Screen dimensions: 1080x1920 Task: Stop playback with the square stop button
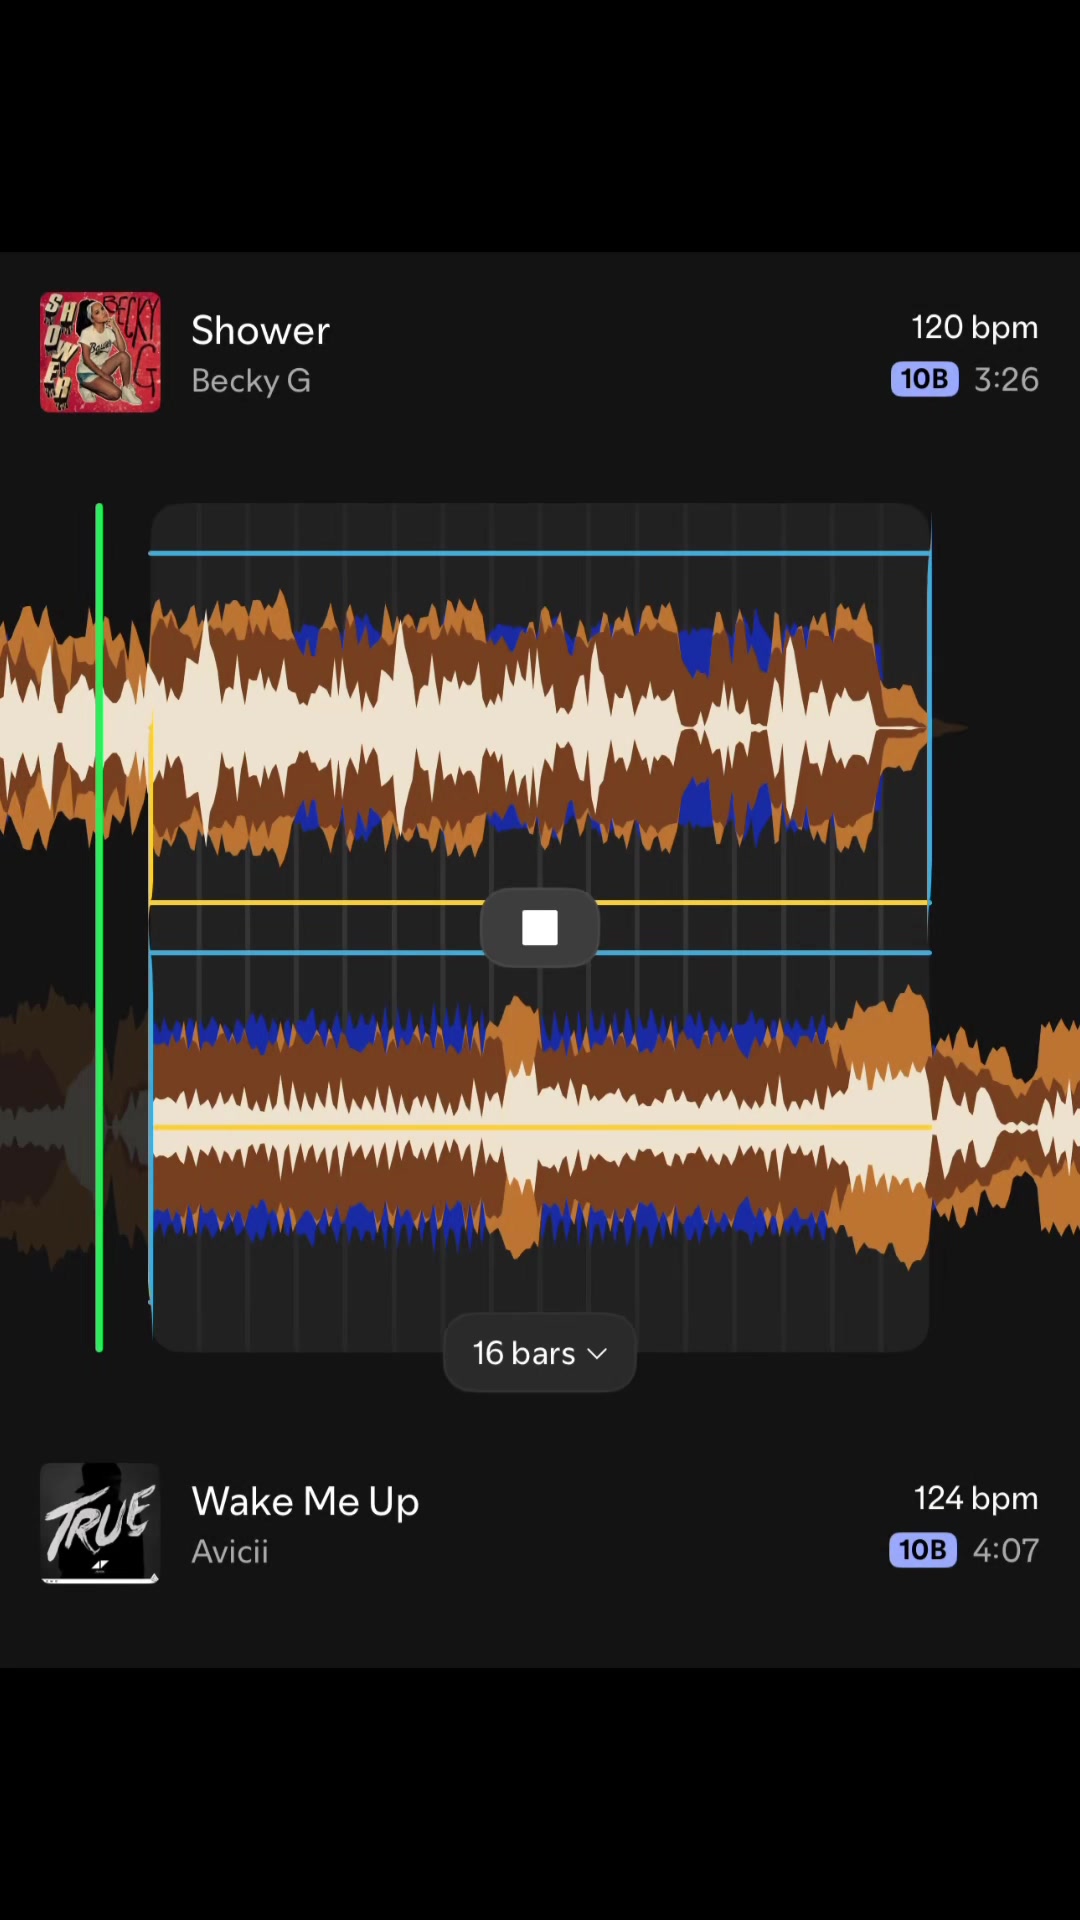point(540,928)
